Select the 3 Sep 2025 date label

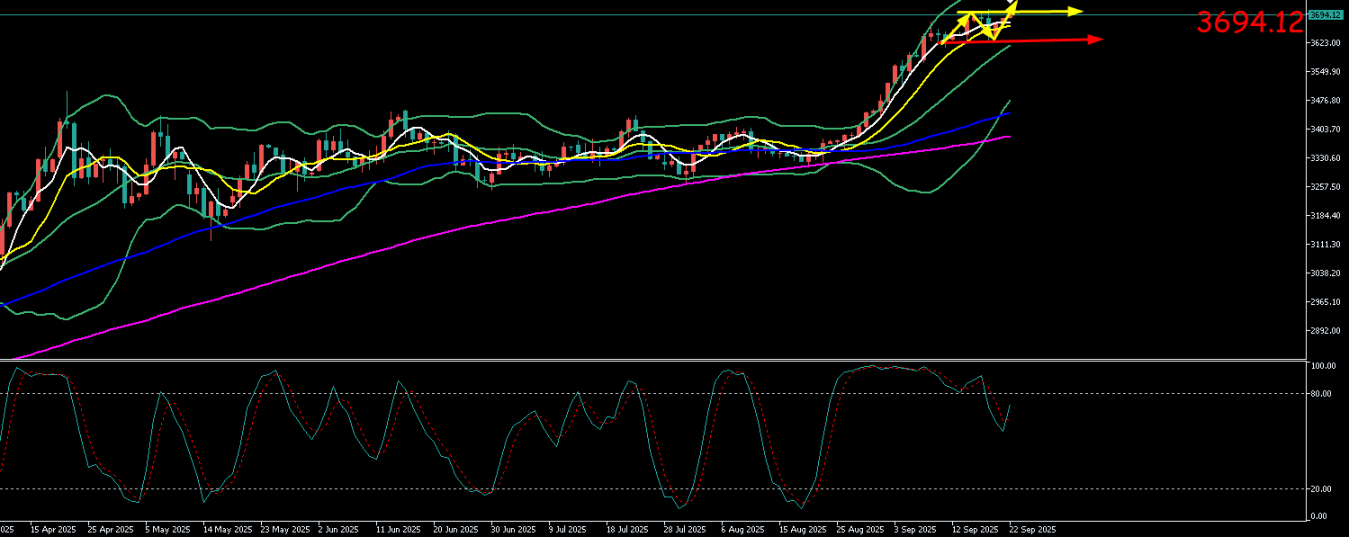[914, 529]
